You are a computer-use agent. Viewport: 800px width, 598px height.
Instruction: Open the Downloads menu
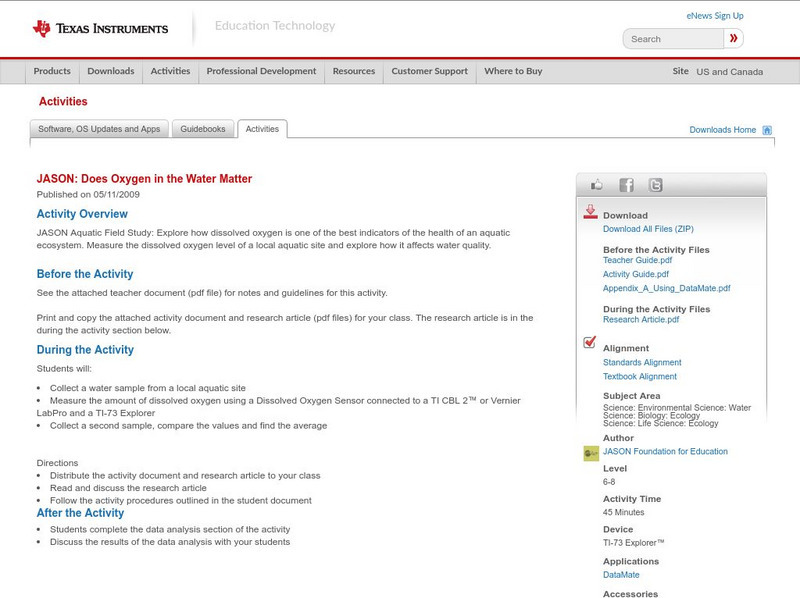[x=111, y=71]
